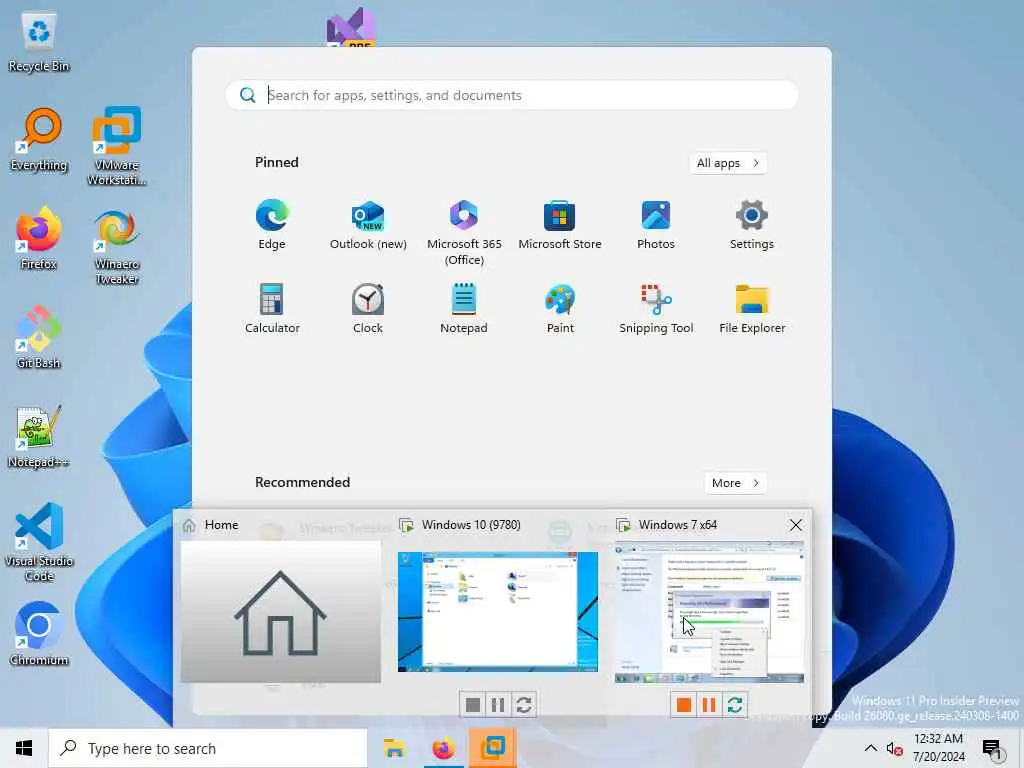The width and height of the screenshot is (1024, 768).
Task: Expand More recommended items
Action: pyautogui.click(x=735, y=483)
